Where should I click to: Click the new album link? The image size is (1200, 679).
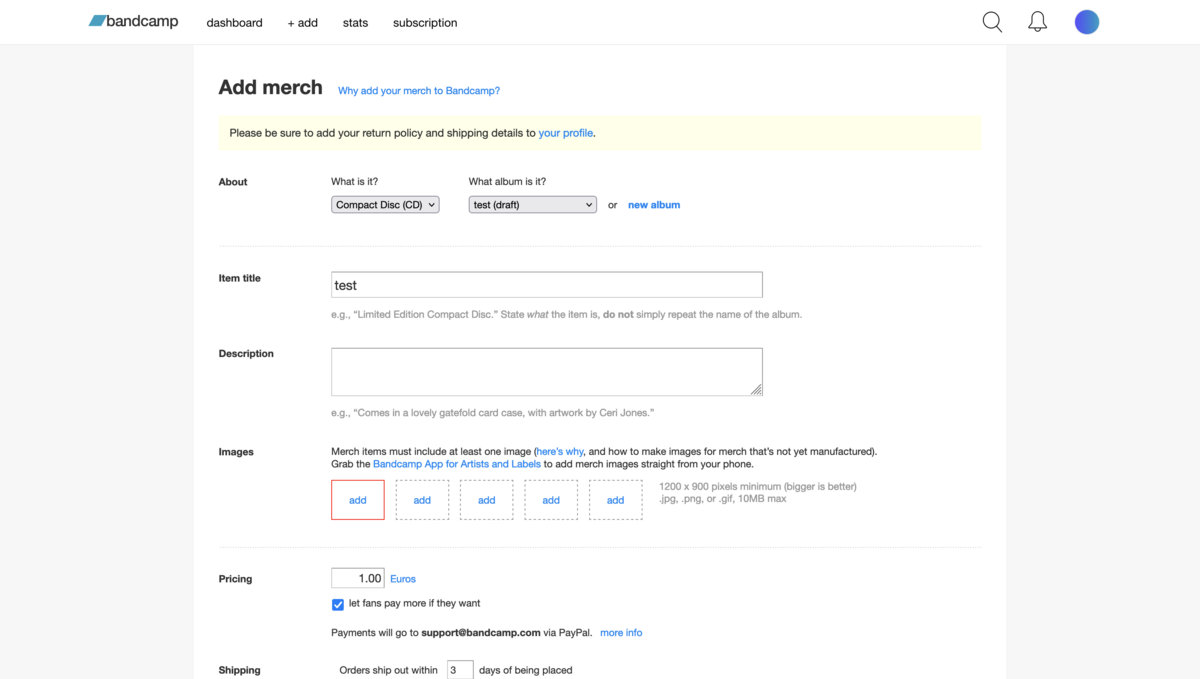(x=653, y=205)
